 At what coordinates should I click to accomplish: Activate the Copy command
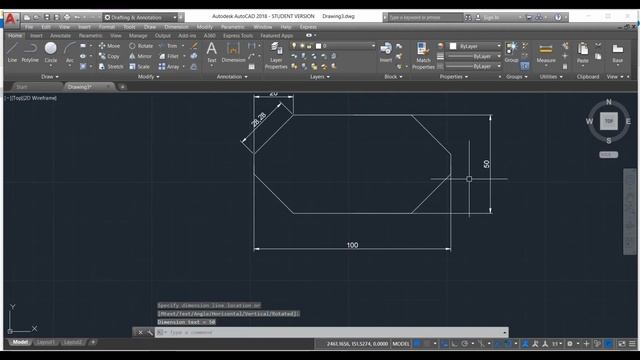tap(109, 56)
